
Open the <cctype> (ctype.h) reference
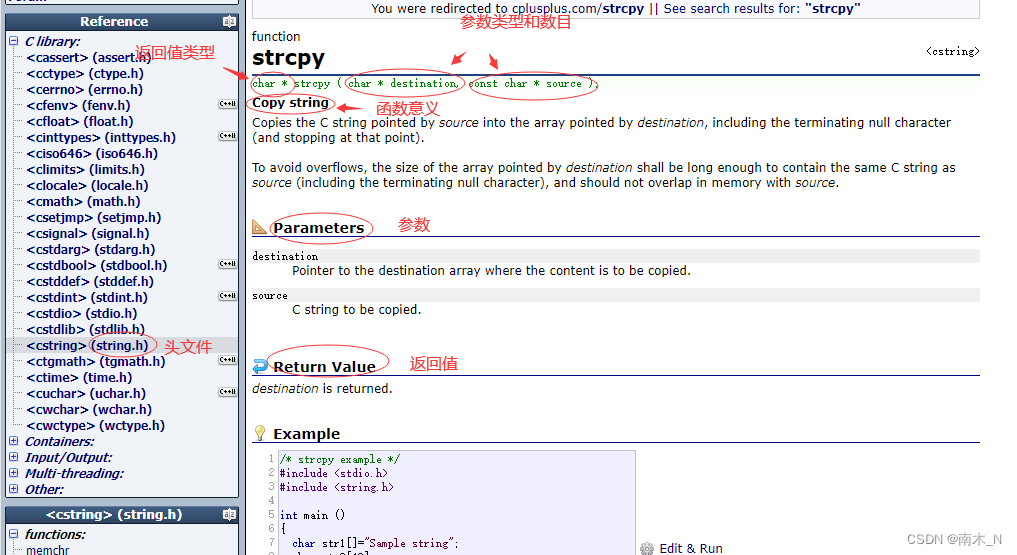(85, 74)
